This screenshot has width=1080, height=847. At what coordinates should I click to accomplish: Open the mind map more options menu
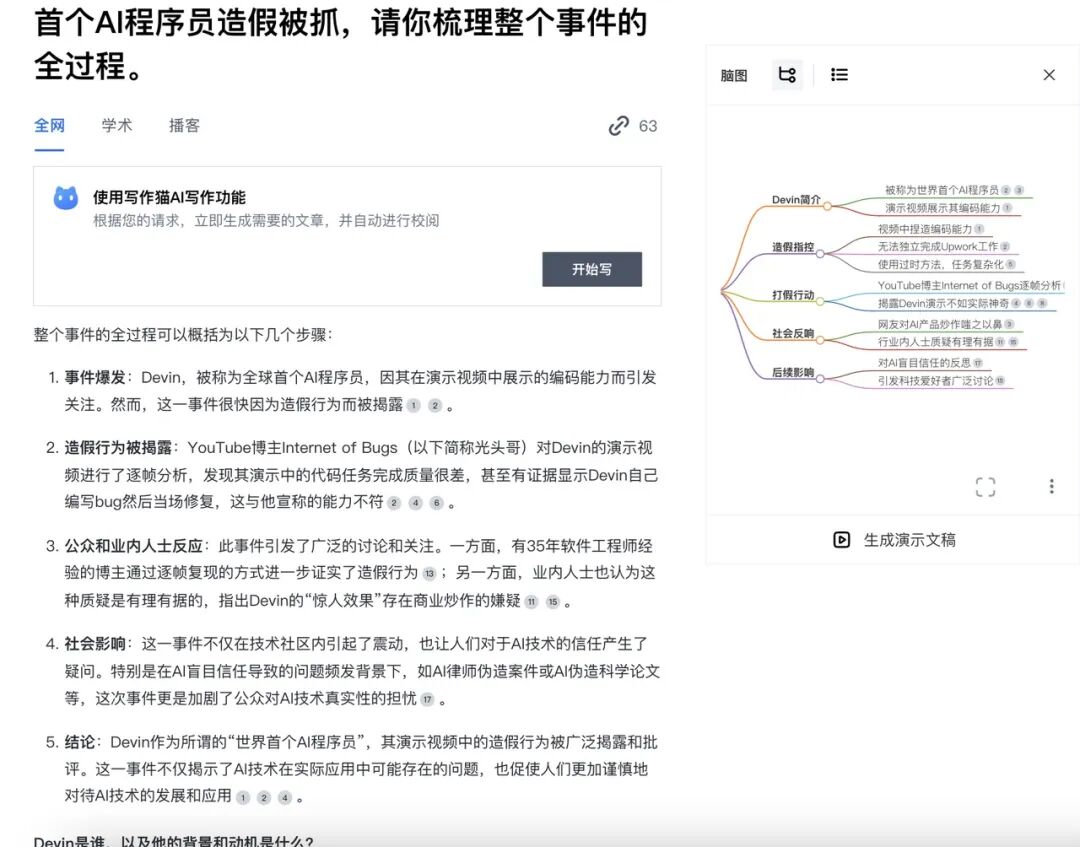pyautogui.click(x=1051, y=486)
